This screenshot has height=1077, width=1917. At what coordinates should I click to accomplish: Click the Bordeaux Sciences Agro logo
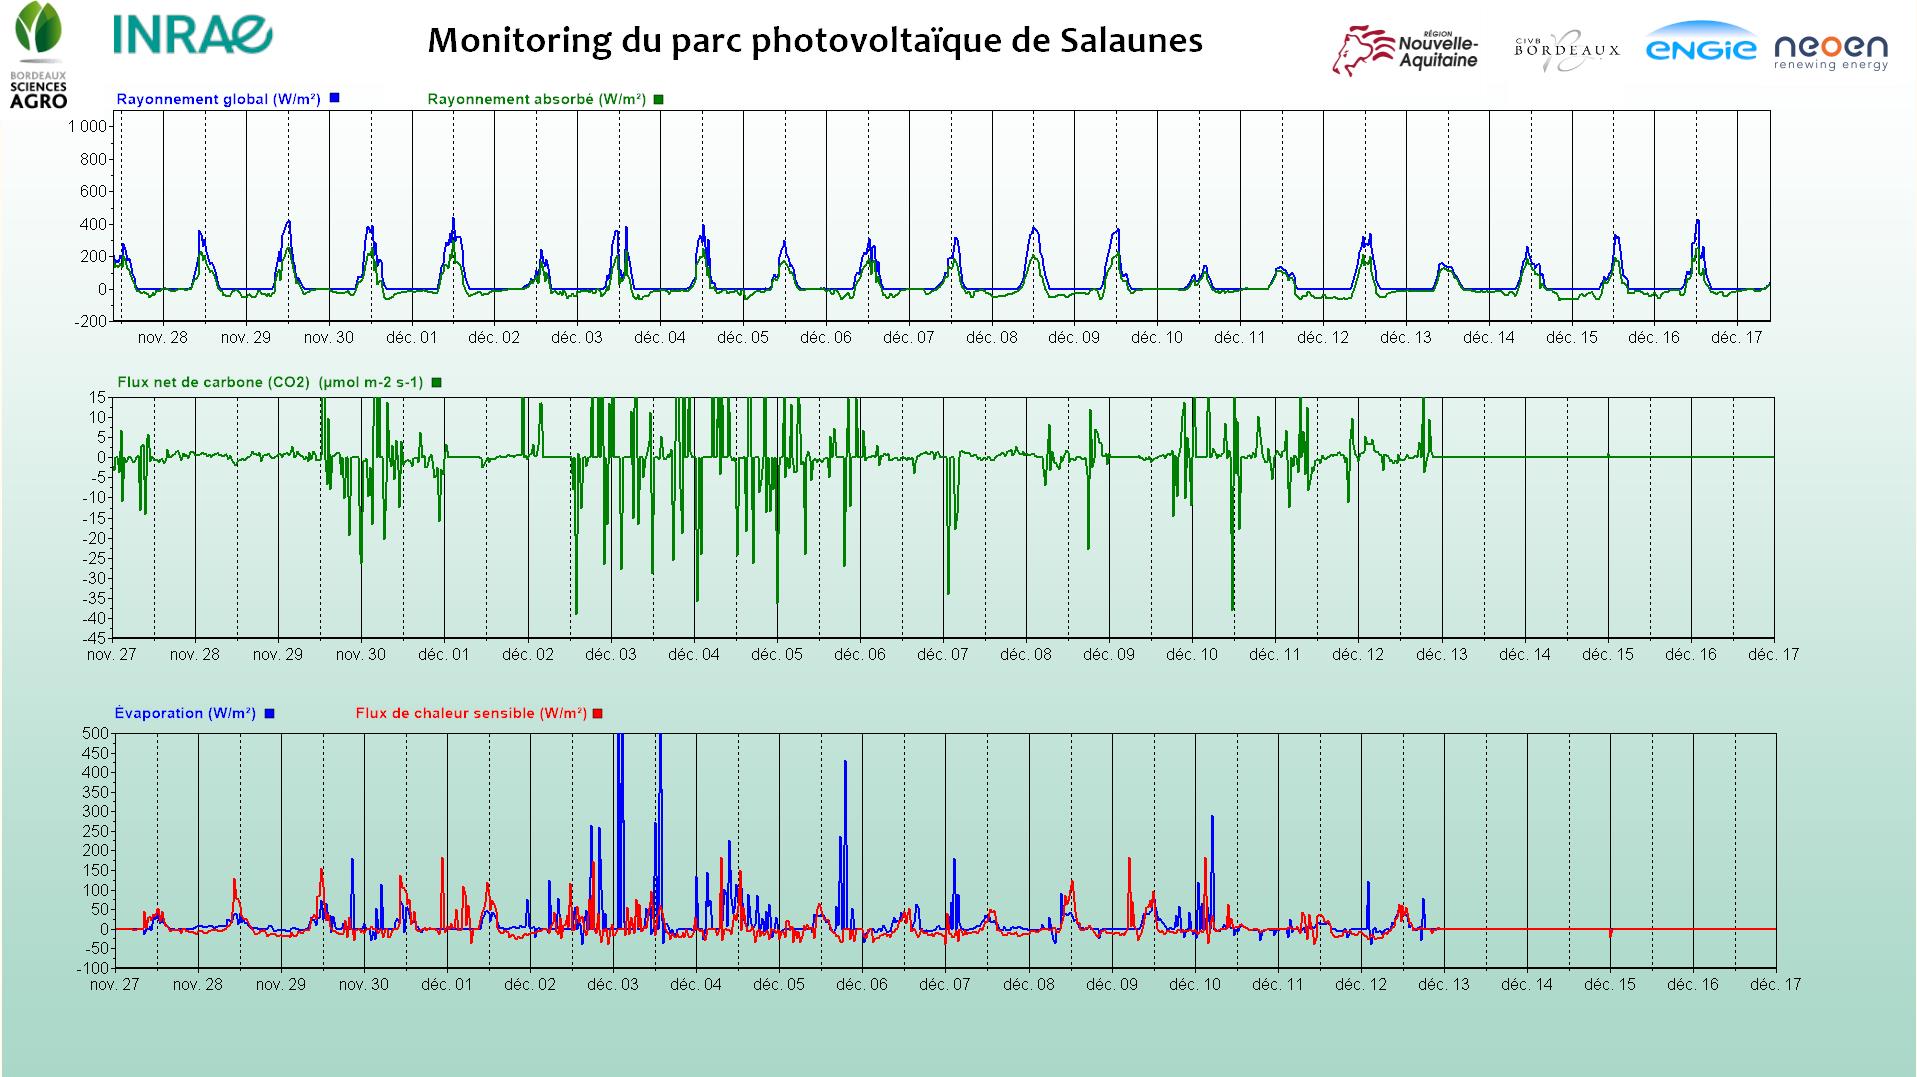point(38,55)
